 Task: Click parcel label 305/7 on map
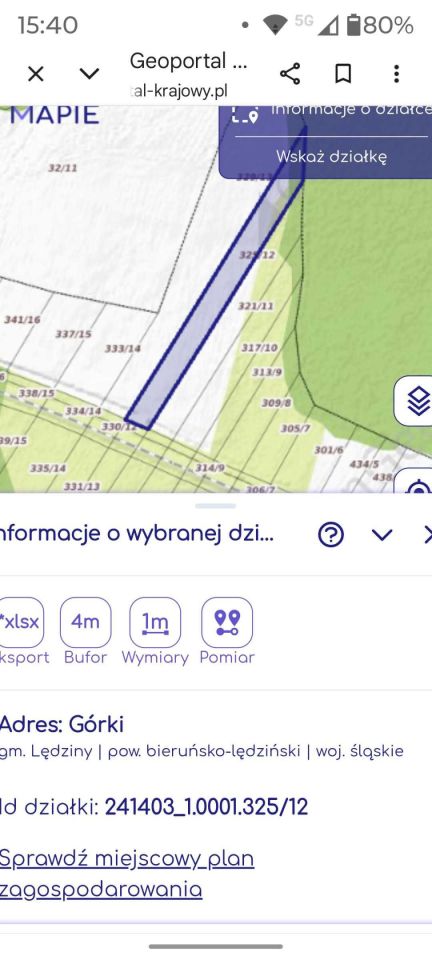pos(296,429)
